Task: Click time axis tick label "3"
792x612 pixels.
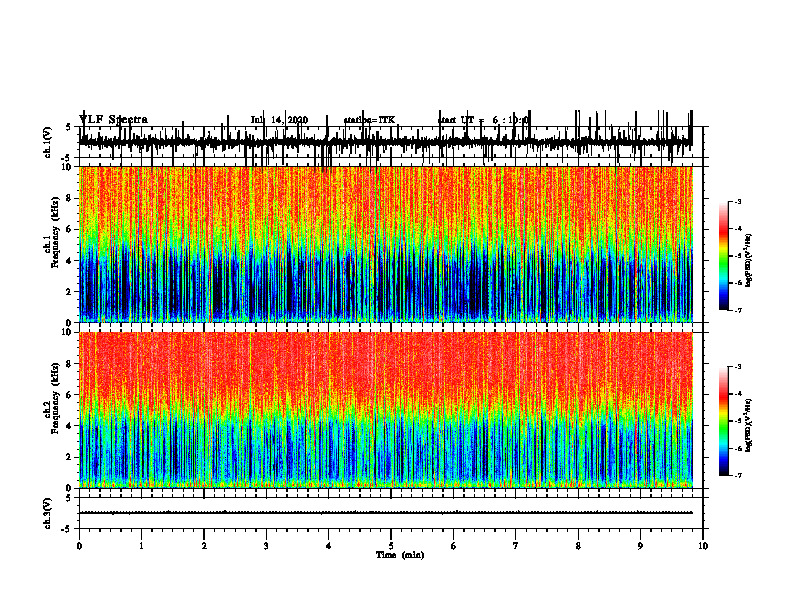Action: (266, 546)
